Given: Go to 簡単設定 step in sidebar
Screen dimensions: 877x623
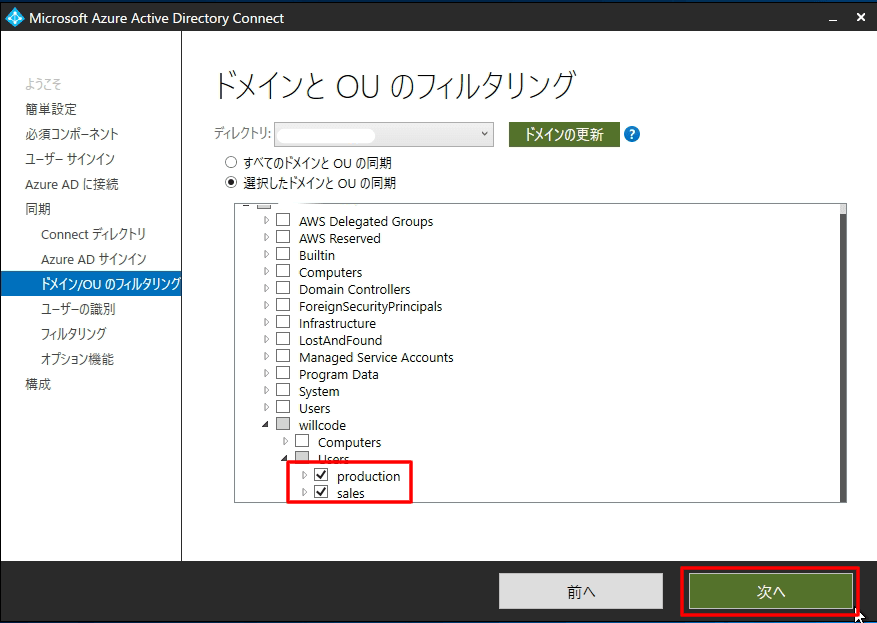Looking at the screenshot, I should (x=51, y=109).
